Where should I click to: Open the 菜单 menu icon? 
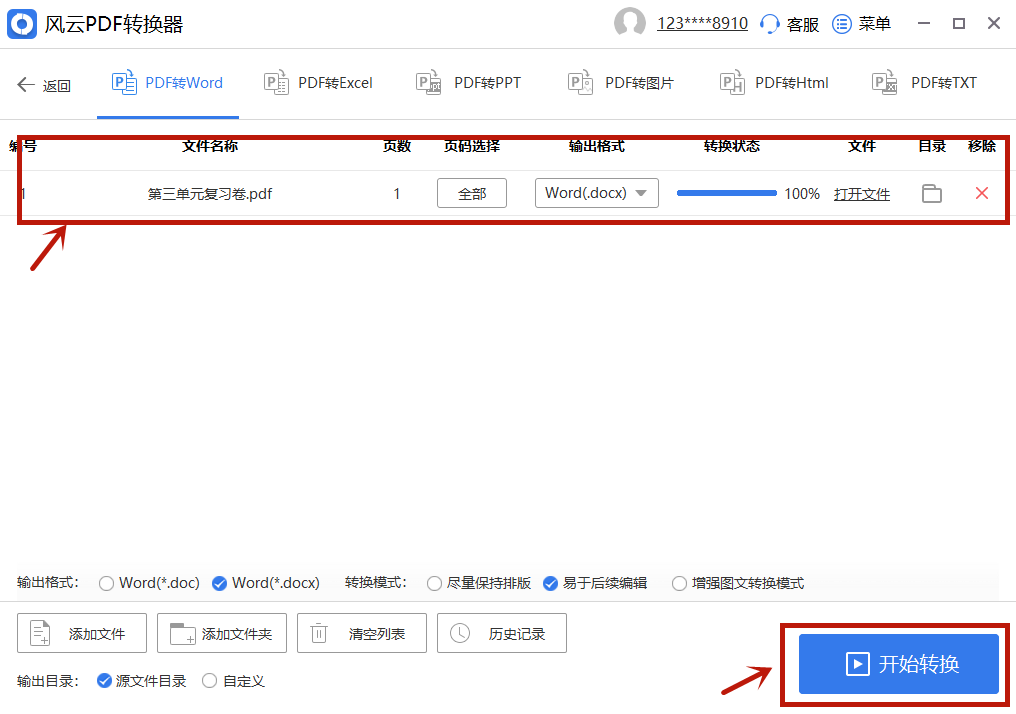(841, 24)
